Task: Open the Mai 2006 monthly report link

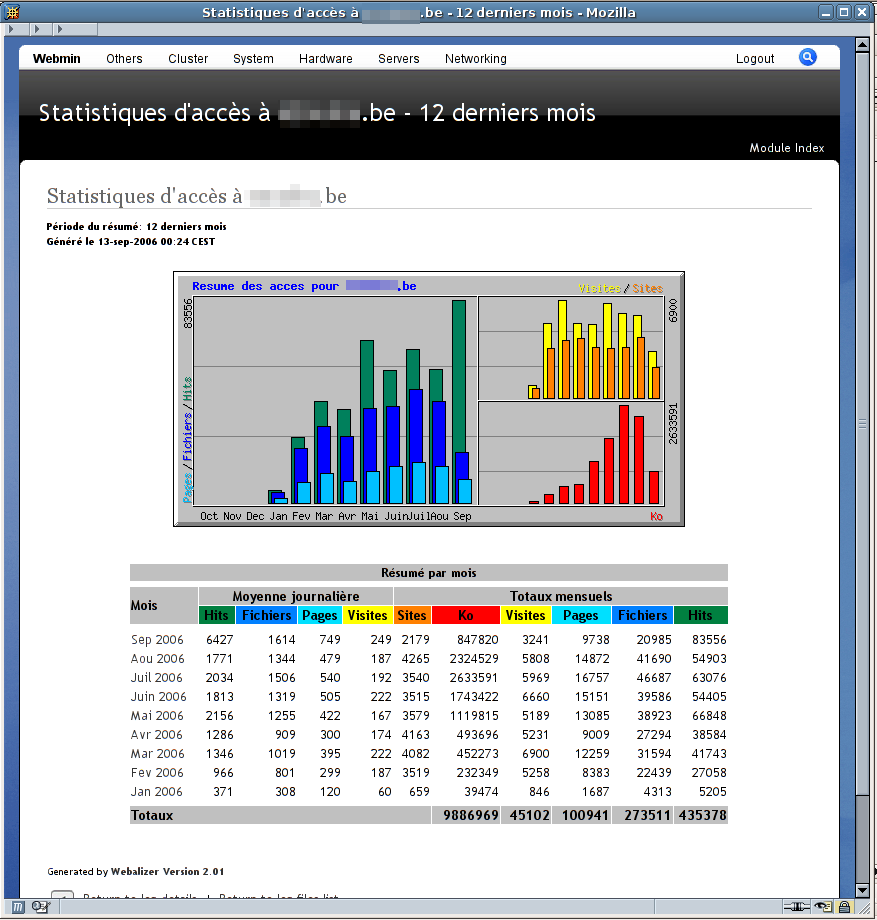Action: click(x=157, y=716)
